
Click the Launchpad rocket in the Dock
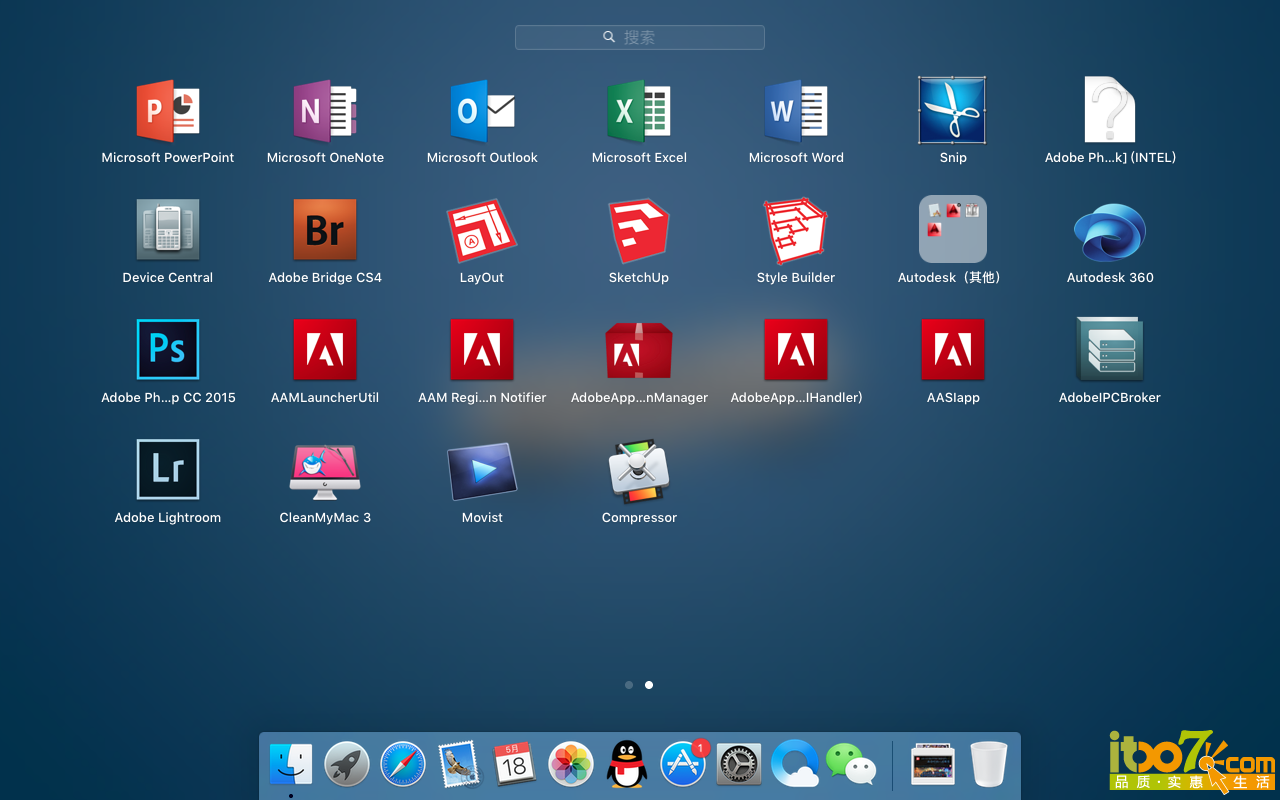(347, 765)
